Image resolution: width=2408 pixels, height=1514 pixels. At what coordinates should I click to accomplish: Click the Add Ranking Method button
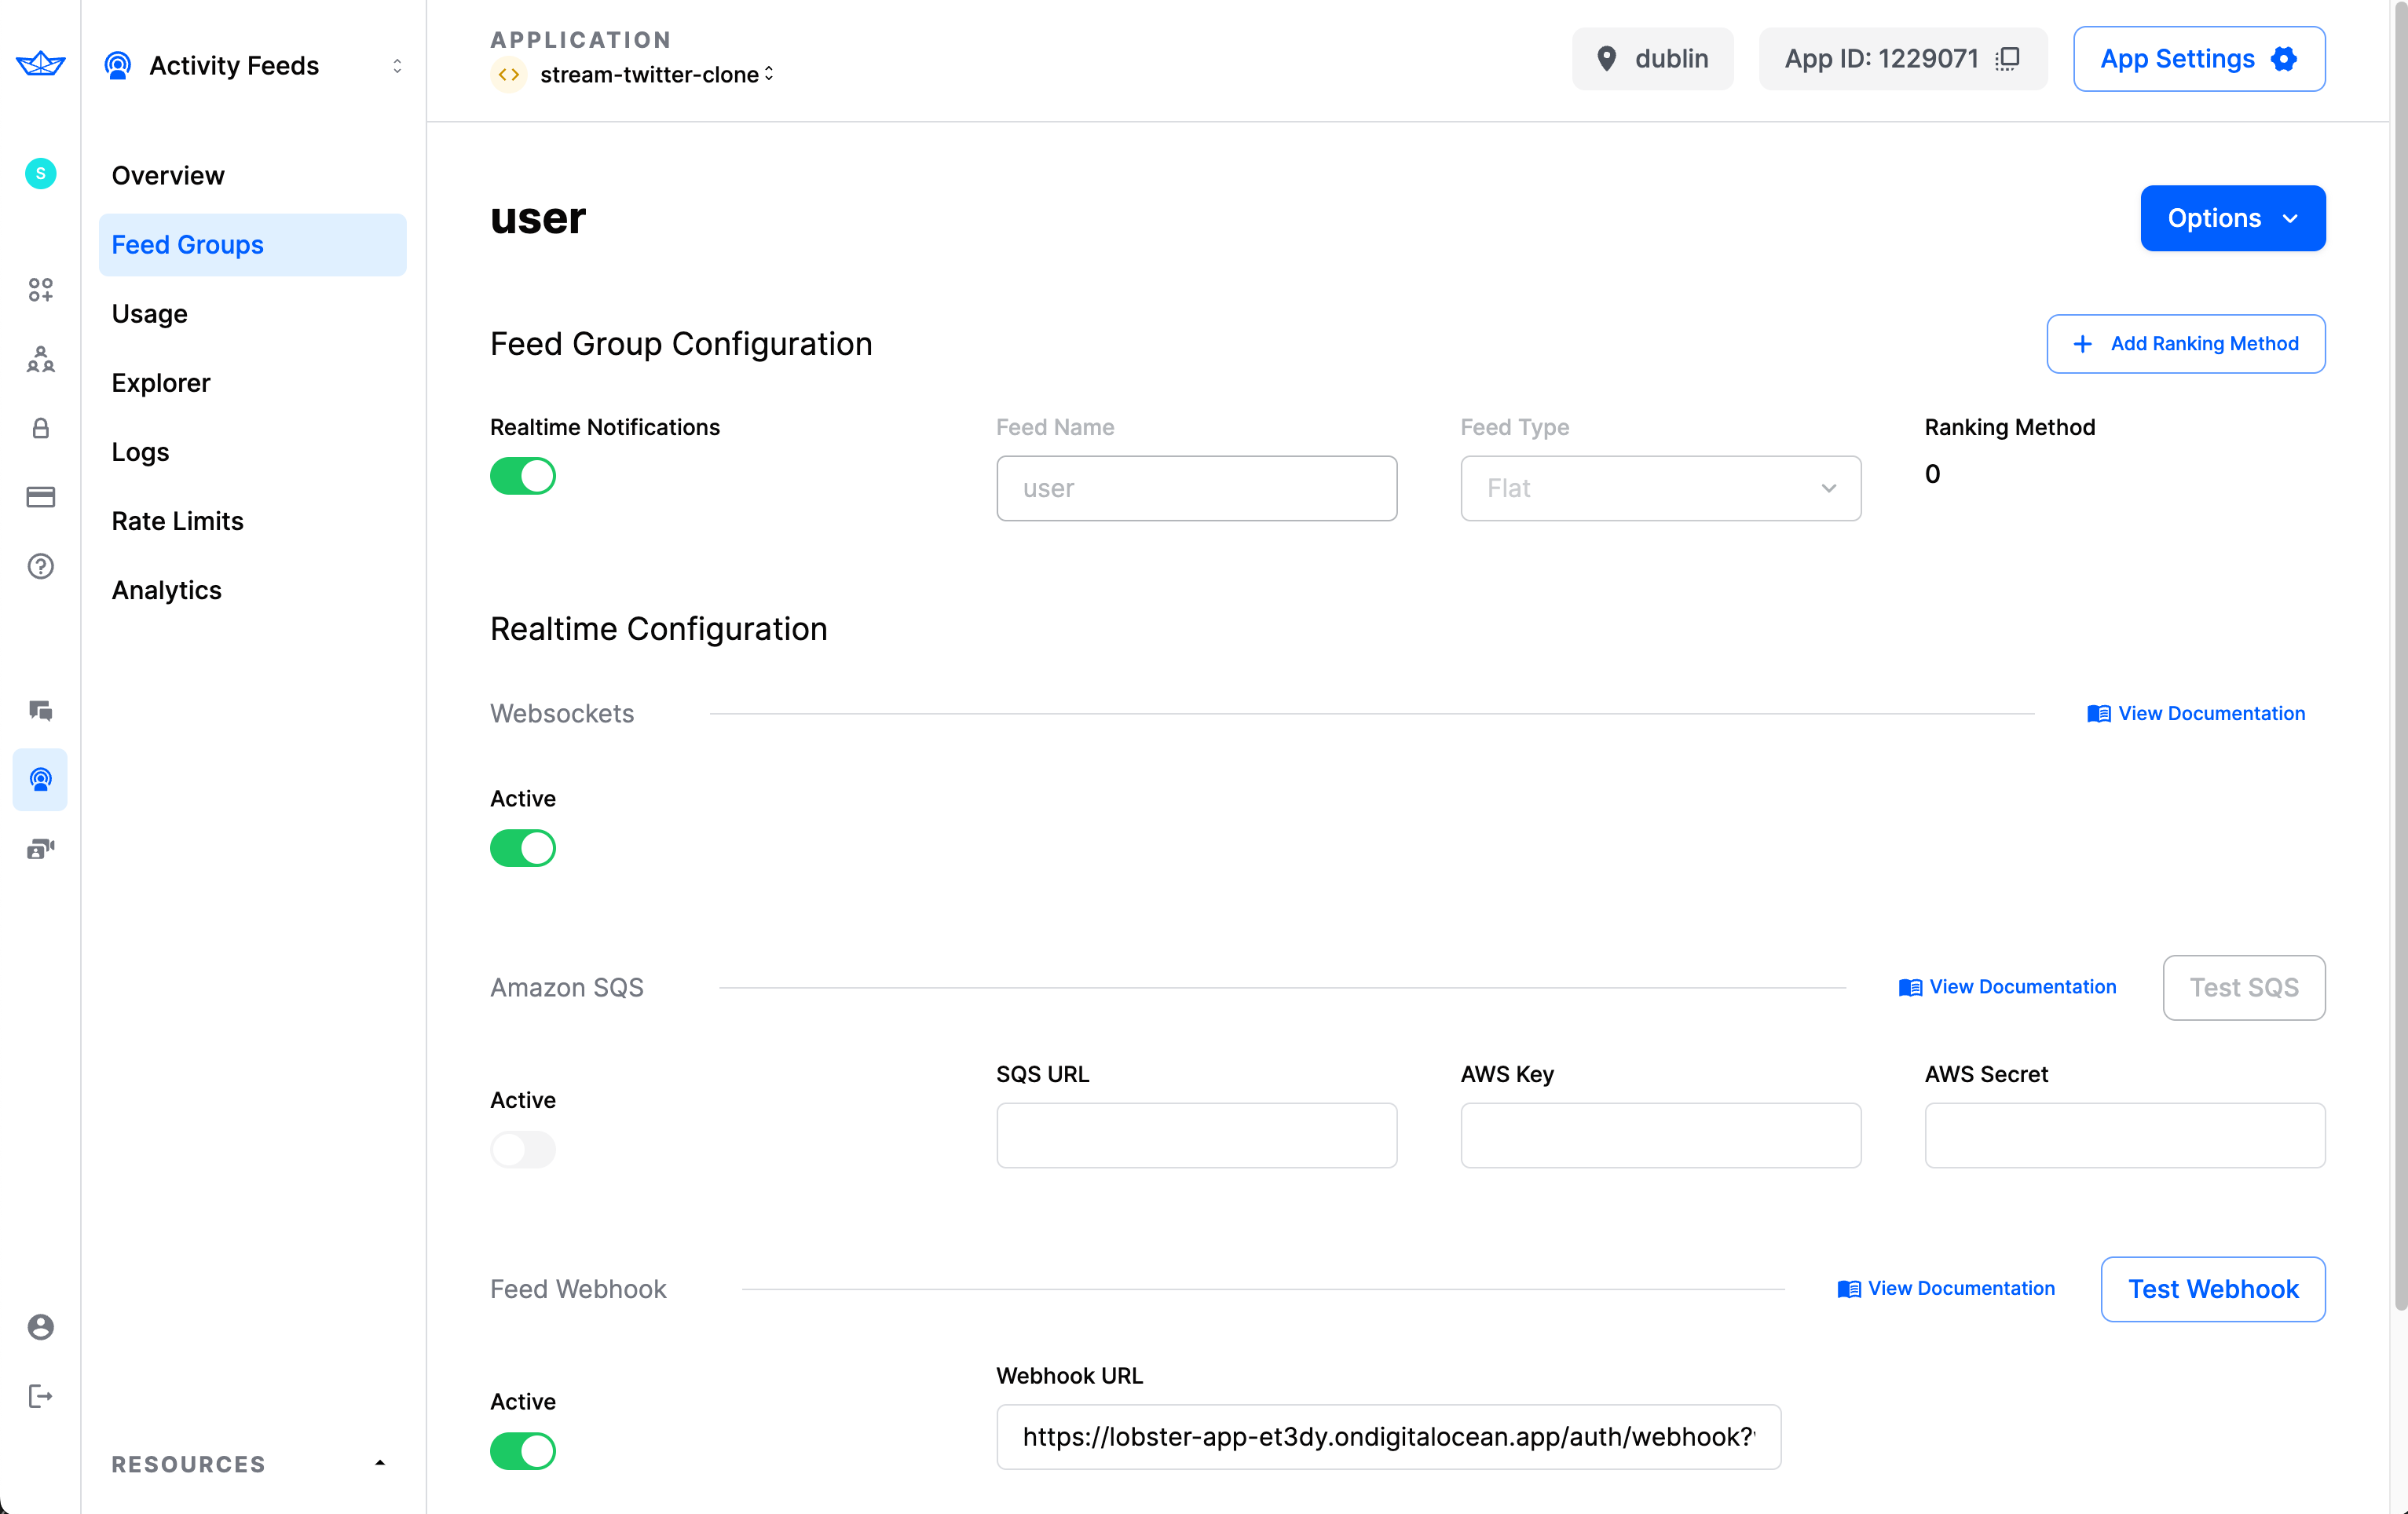tap(2186, 344)
